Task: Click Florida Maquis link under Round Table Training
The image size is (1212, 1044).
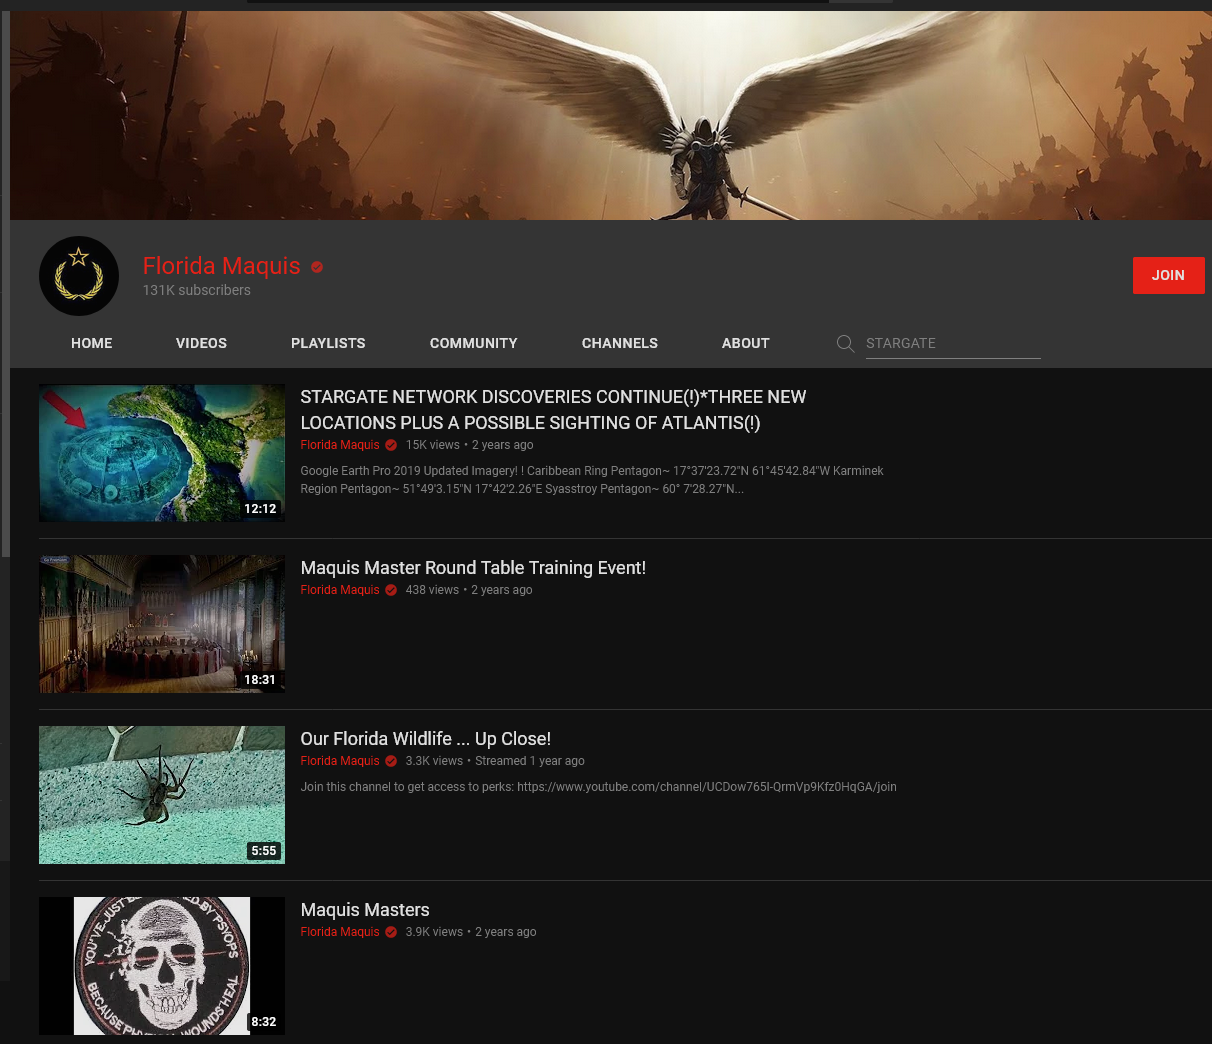Action: click(x=340, y=590)
